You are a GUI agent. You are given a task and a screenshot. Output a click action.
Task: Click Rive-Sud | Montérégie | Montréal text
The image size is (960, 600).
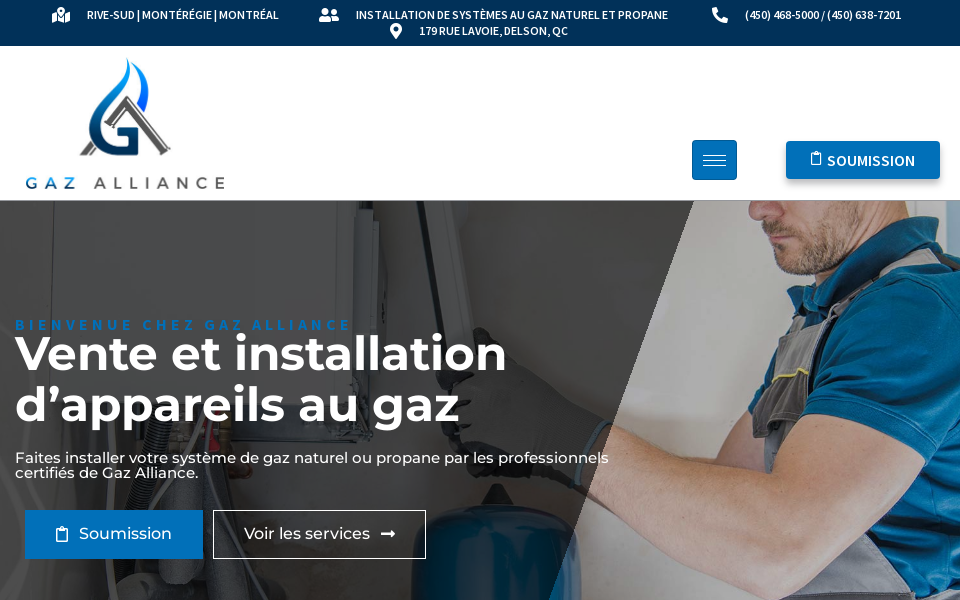(x=182, y=15)
